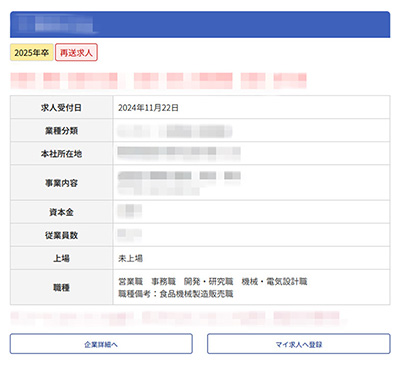The width and height of the screenshot is (400, 365).
Task: Click the 本社所在地 row label
Action: tap(61, 154)
